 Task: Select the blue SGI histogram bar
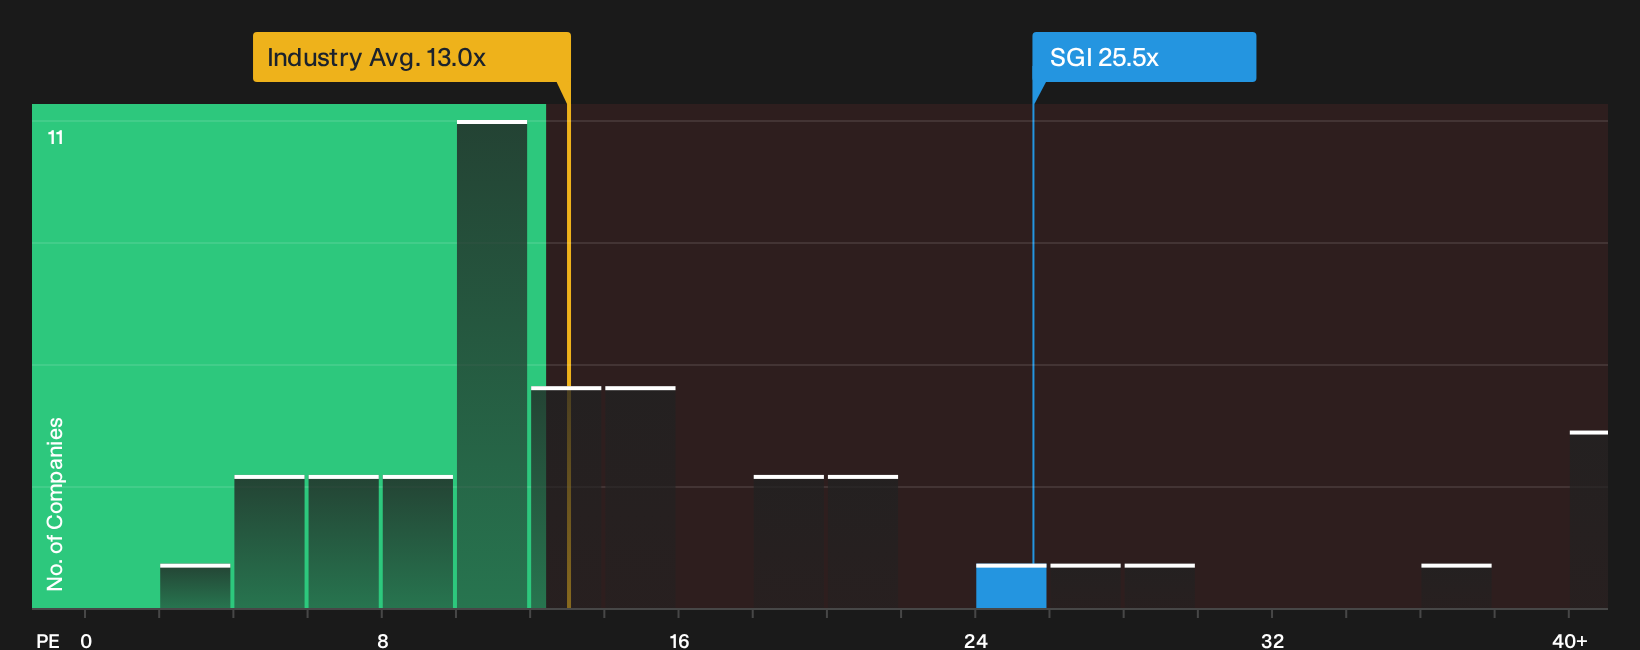(1011, 586)
